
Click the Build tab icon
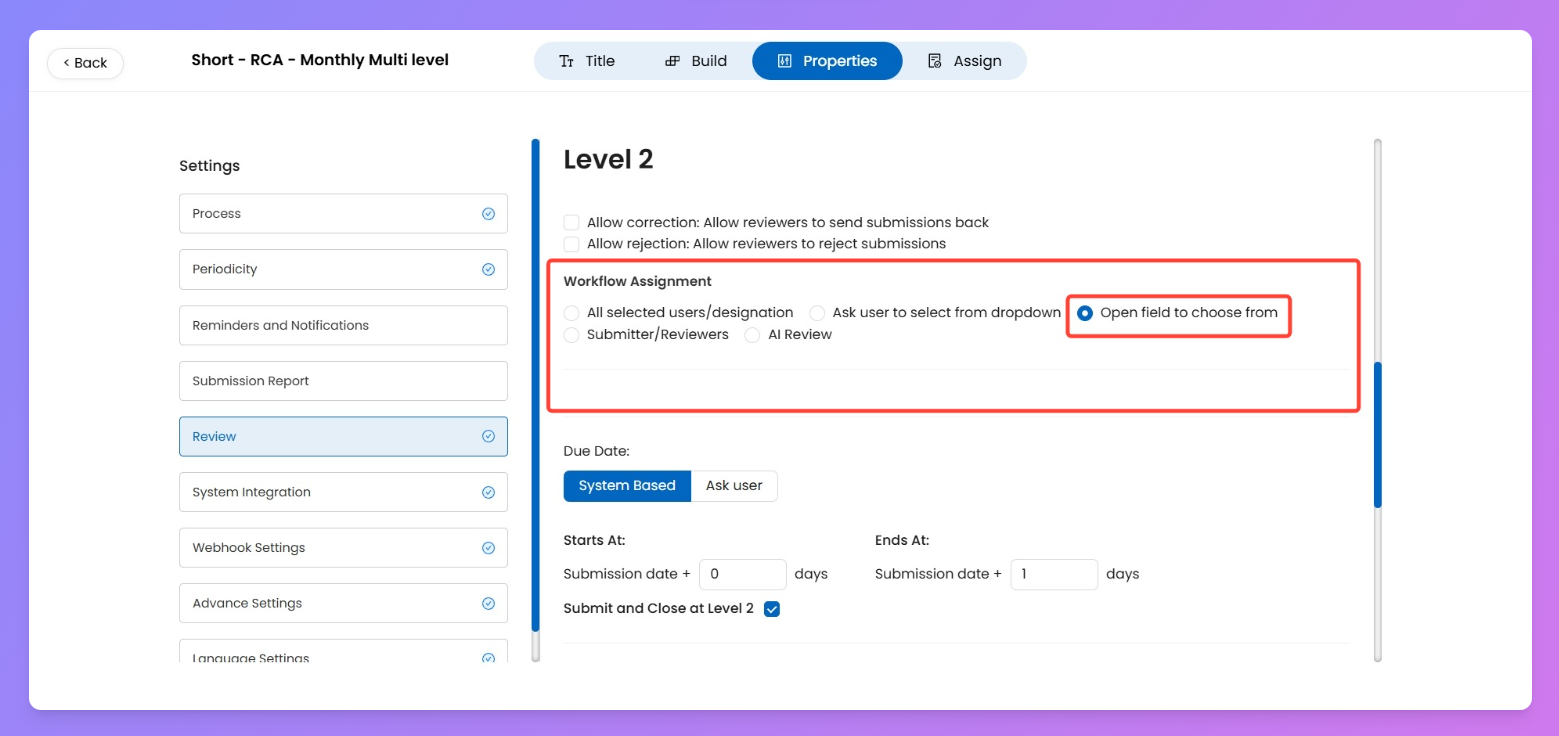(673, 61)
